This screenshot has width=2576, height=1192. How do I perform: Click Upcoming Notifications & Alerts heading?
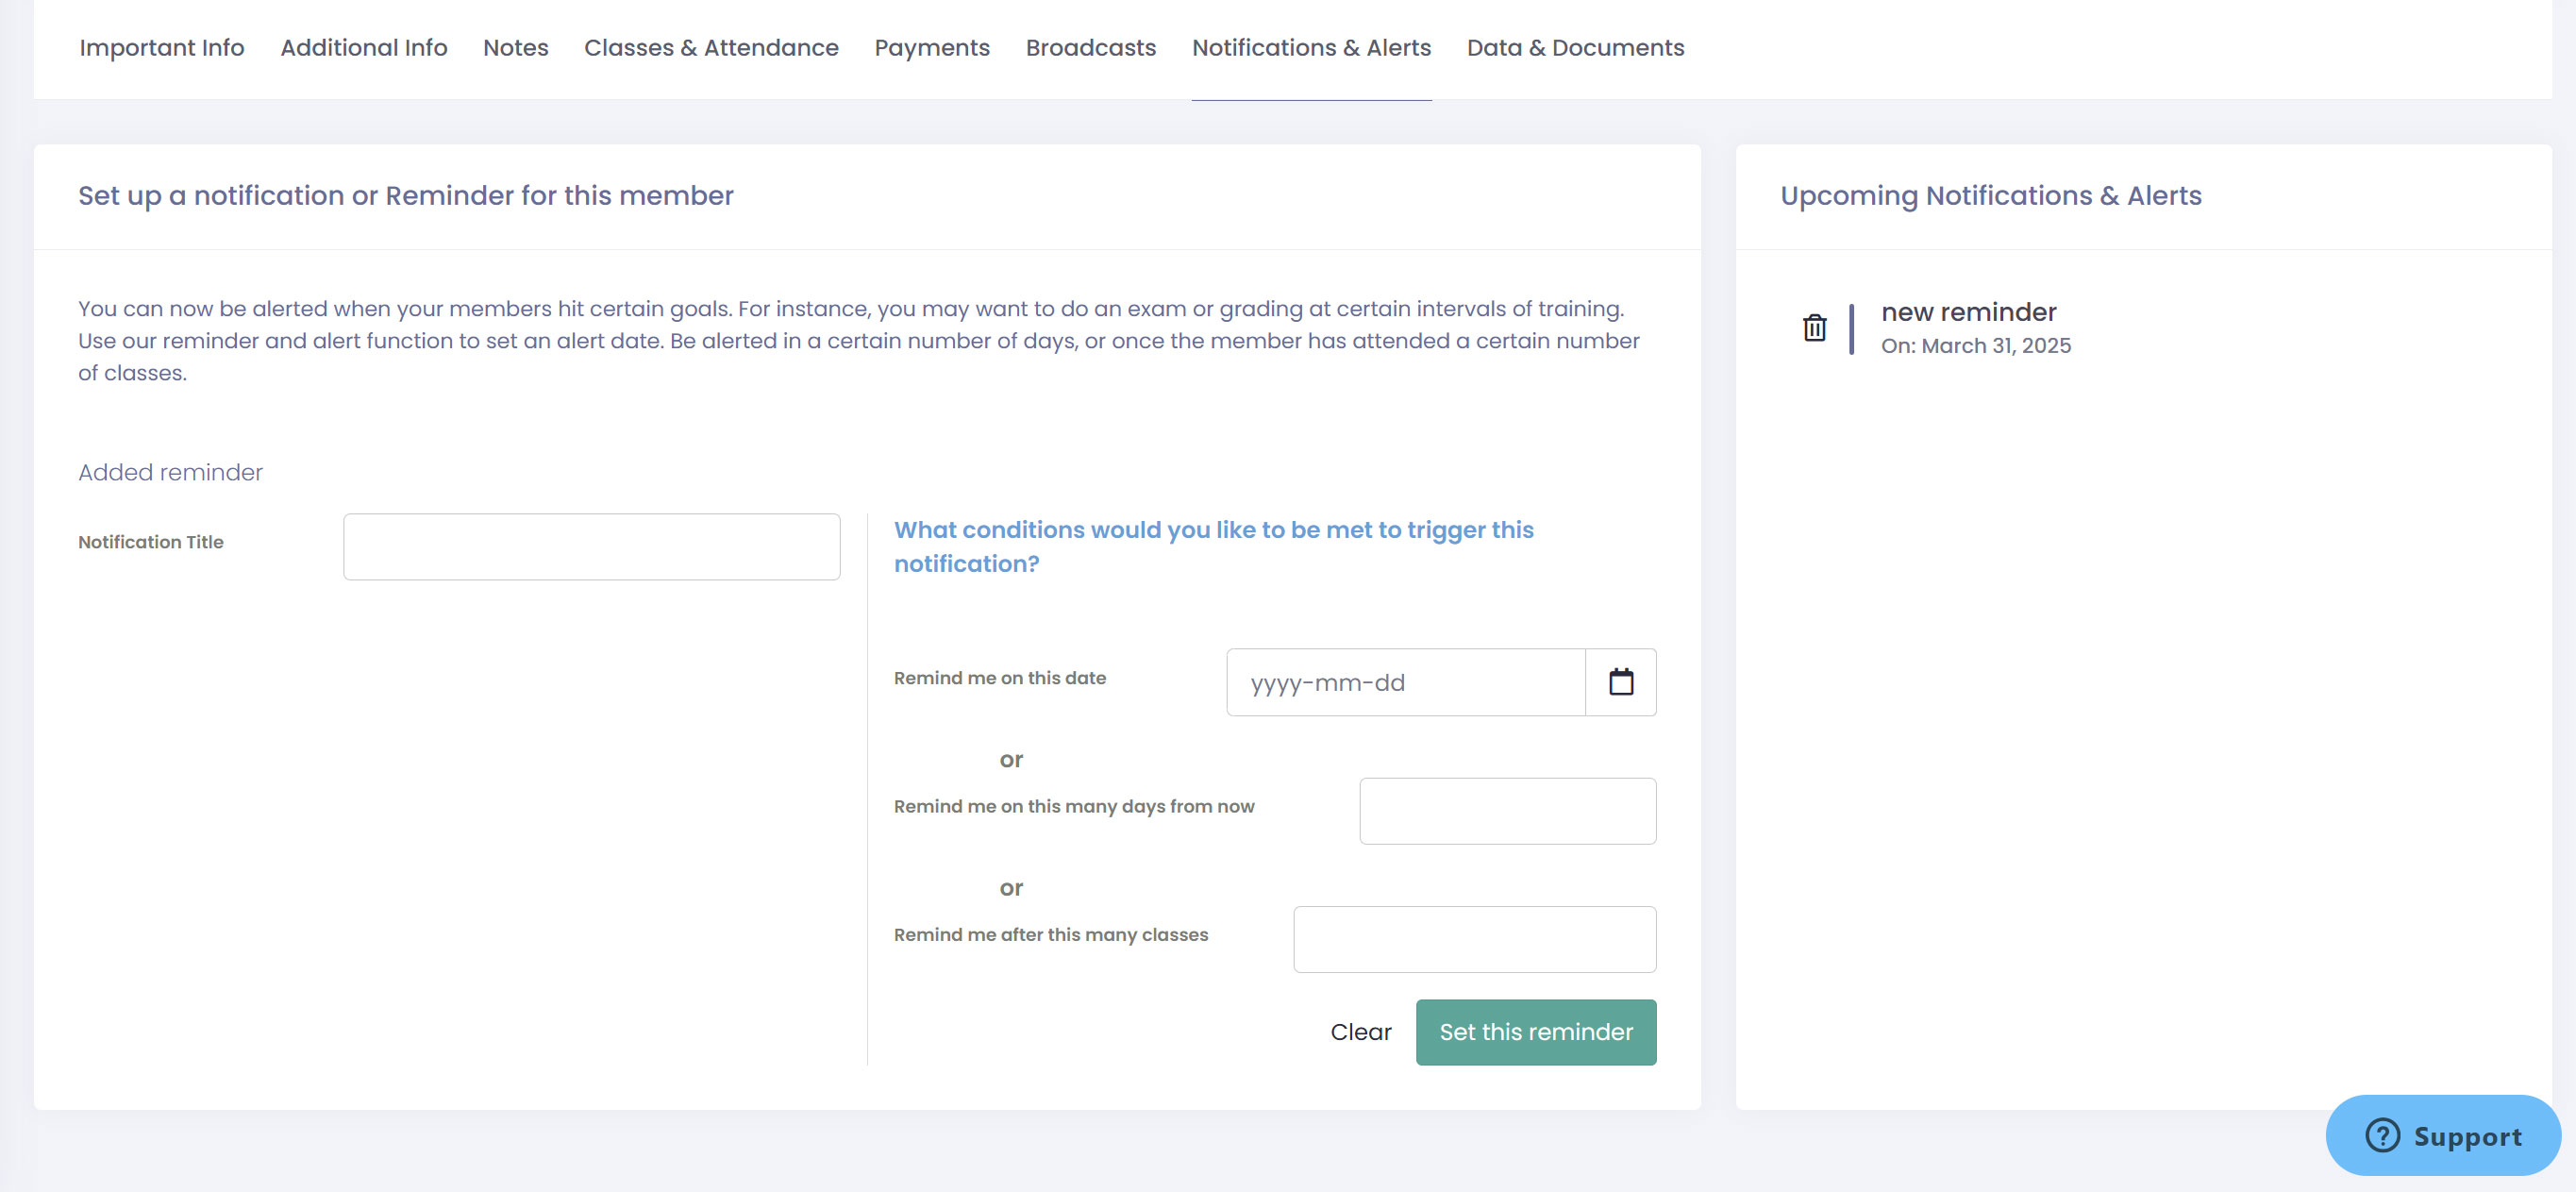click(1990, 196)
